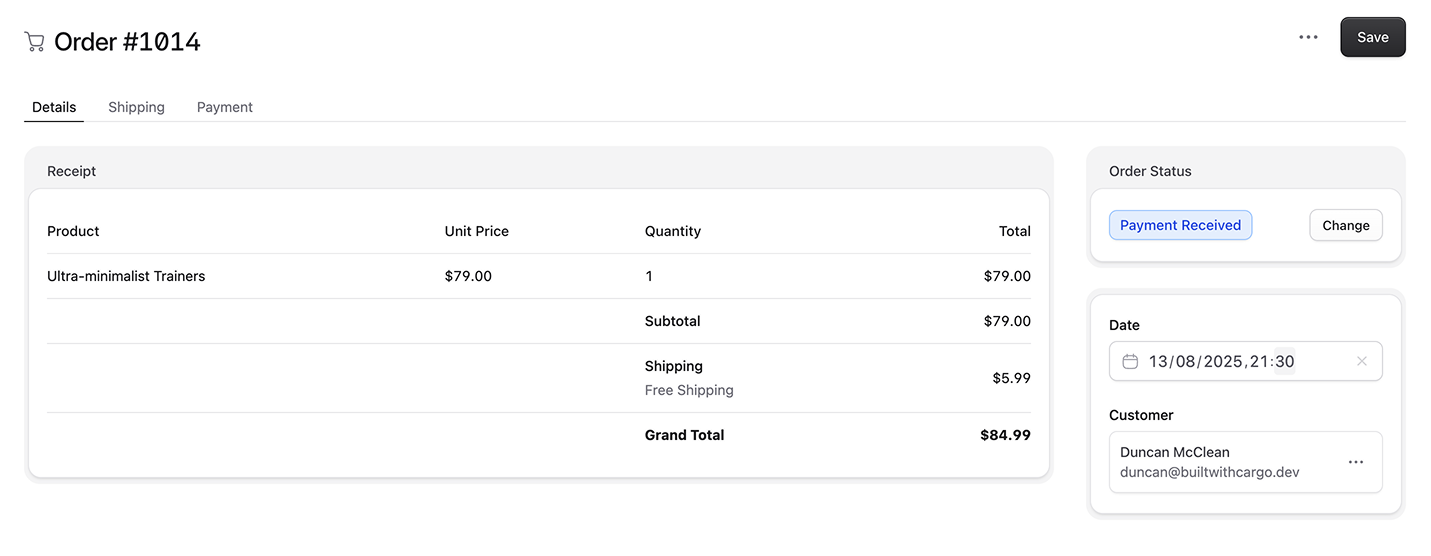The image size is (1431, 556).
Task: Open the customer card's three-dot menu
Action: (1356, 462)
